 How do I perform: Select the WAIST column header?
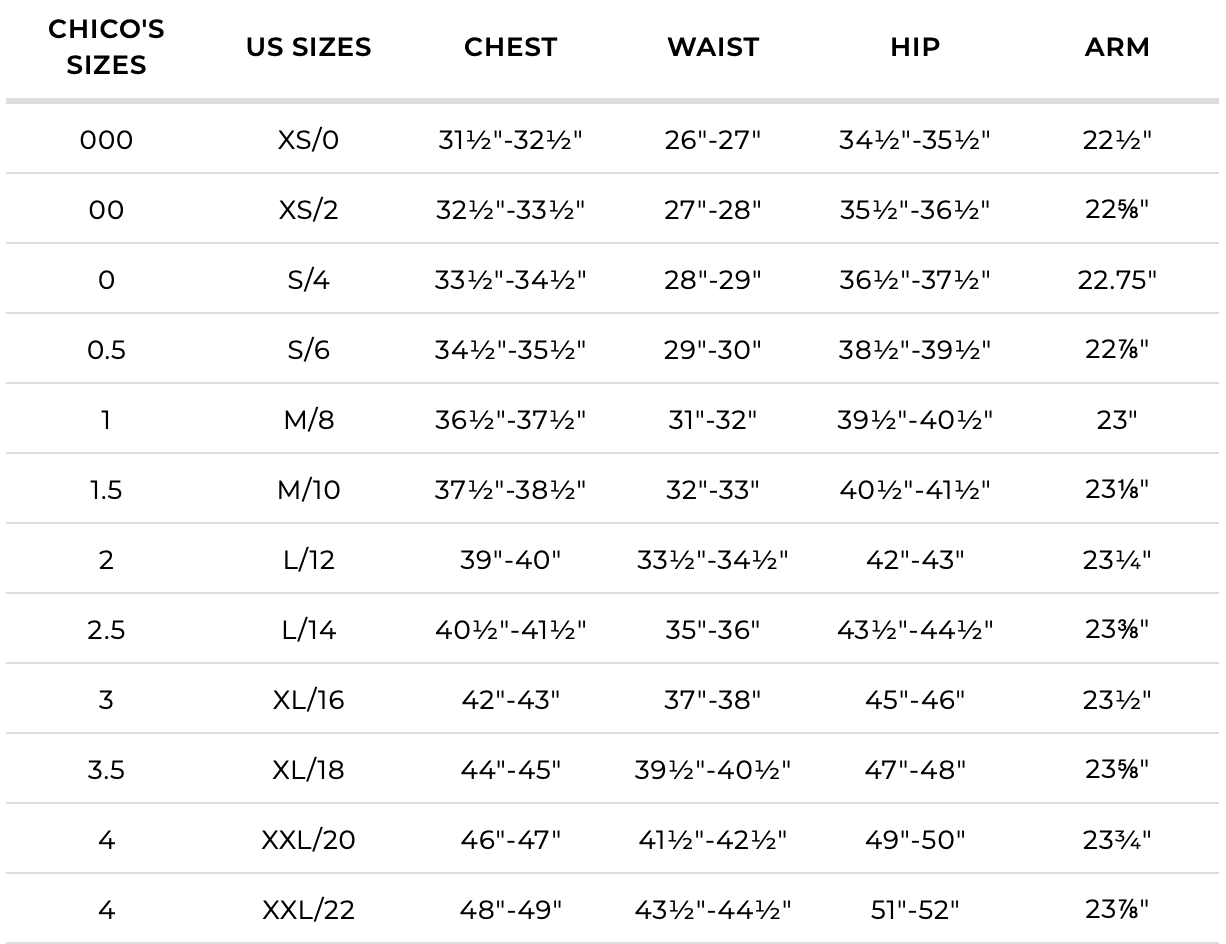(713, 47)
